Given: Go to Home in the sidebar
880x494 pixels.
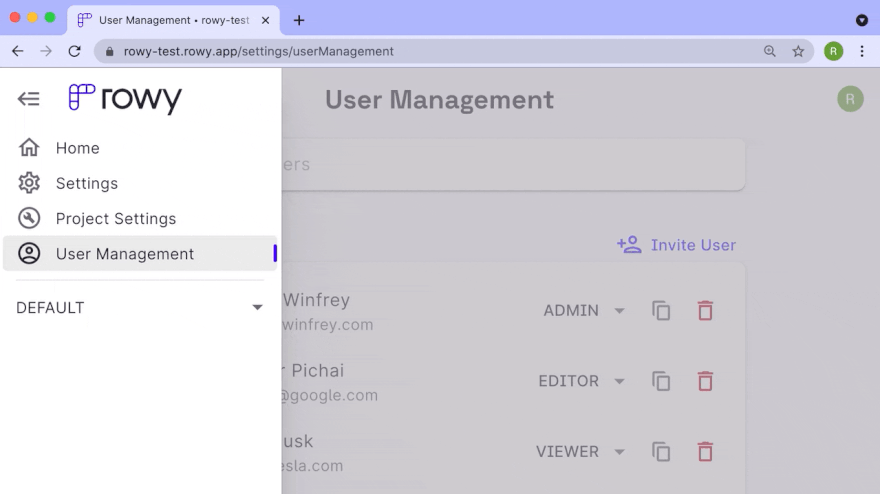Looking at the screenshot, I should pyautogui.click(x=77, y=148).
